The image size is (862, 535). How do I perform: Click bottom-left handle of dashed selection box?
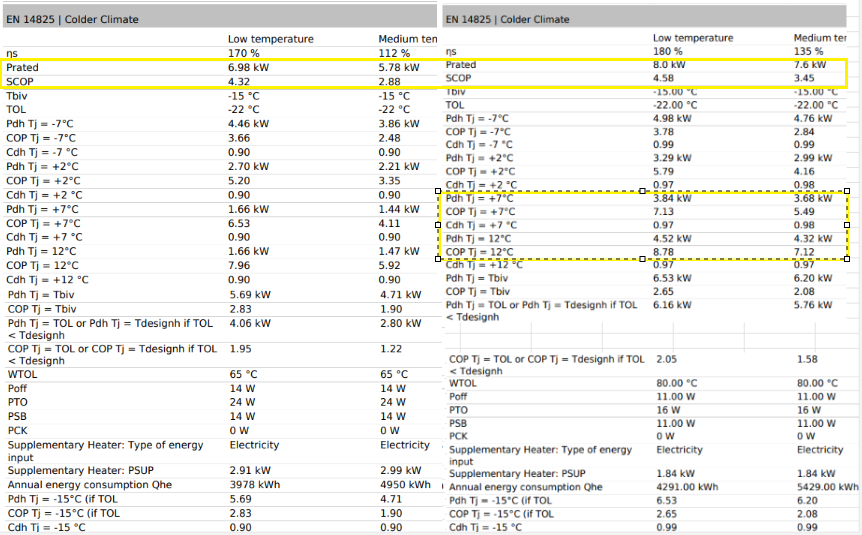(x=440, y=258)
